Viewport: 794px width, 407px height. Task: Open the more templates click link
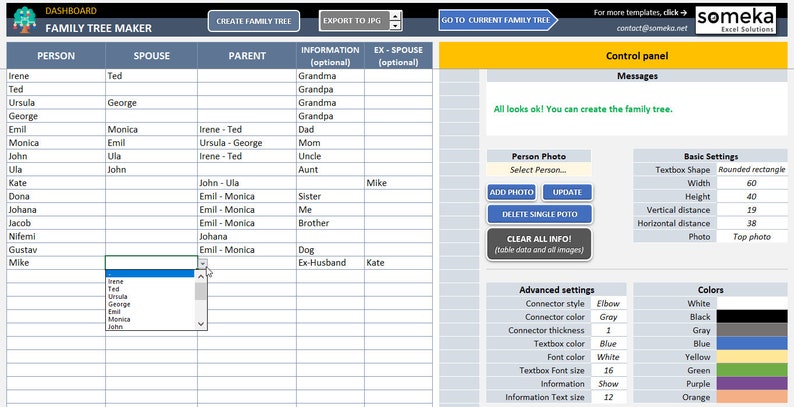pos(640,12)
